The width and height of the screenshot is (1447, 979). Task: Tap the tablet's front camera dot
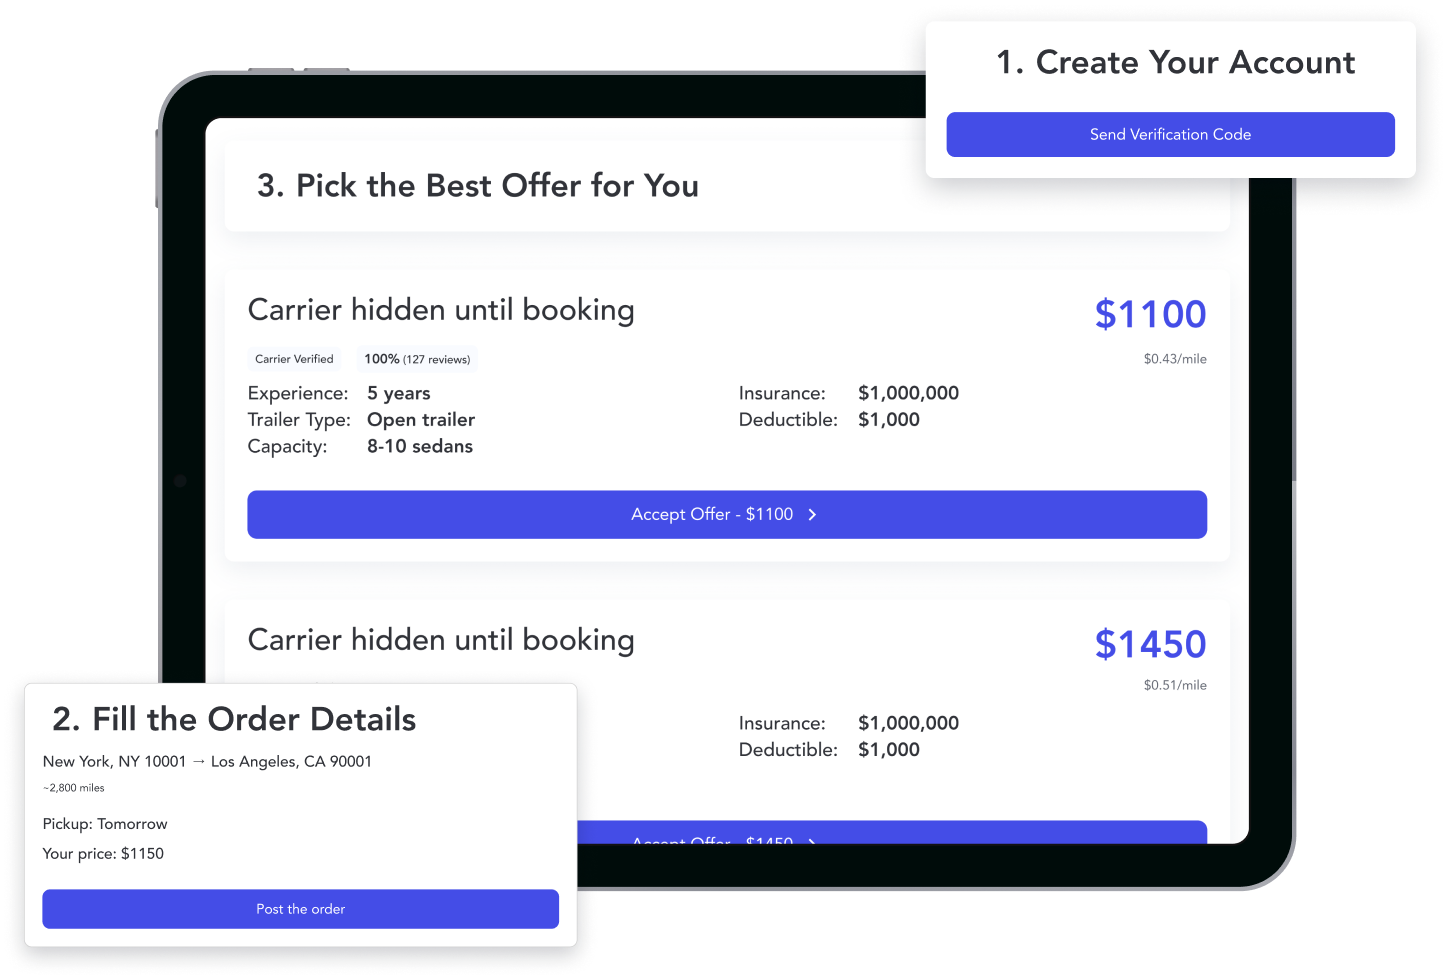180,481
